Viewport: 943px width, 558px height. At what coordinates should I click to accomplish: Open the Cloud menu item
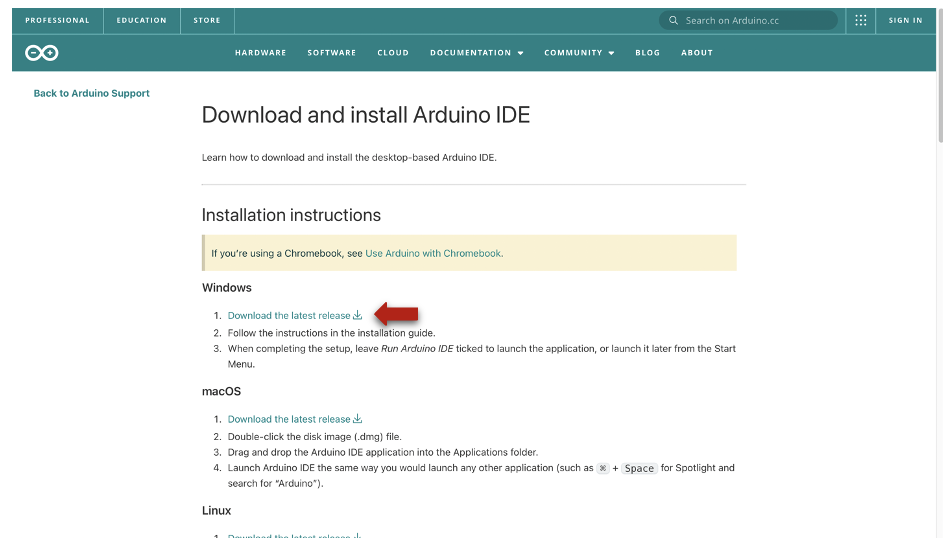[x=393, y=53]
